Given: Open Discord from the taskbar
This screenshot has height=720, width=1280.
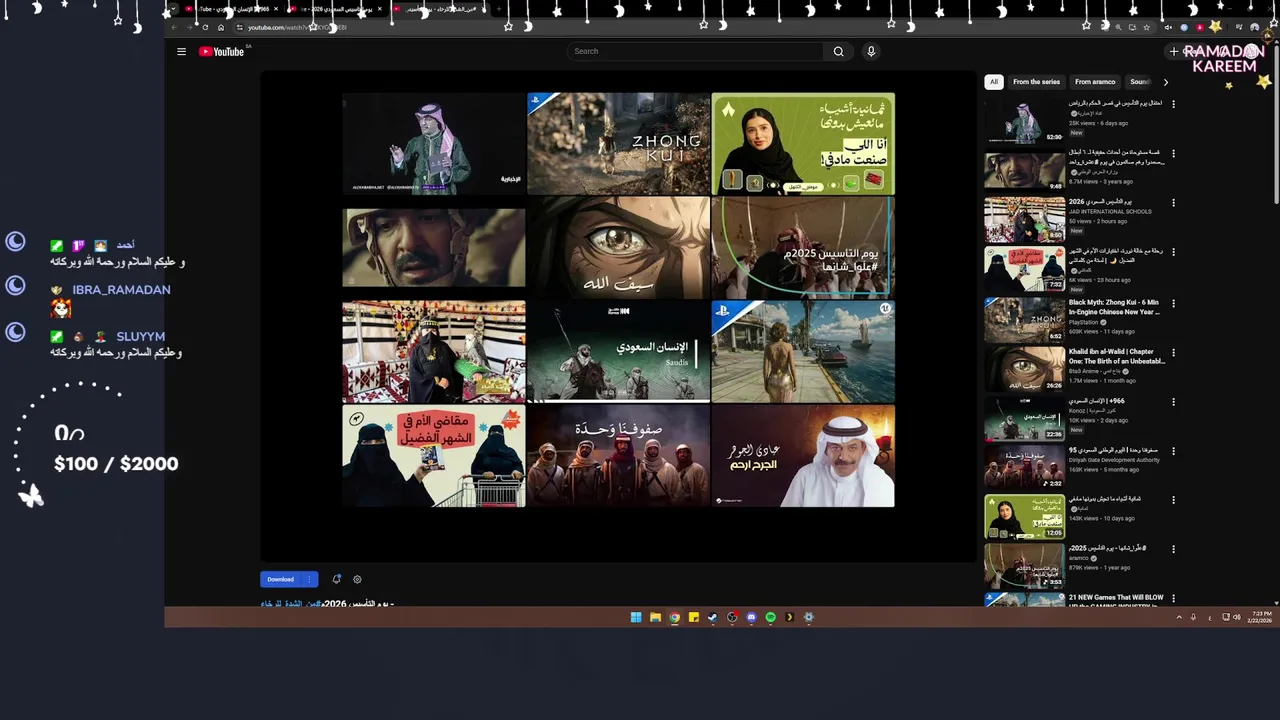Looking at the screenshot, I should coord(751,617).
